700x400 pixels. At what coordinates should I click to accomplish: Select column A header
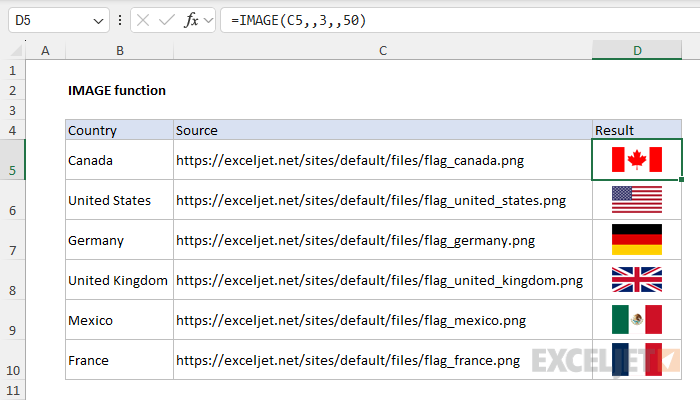click(x=45, y=50)
